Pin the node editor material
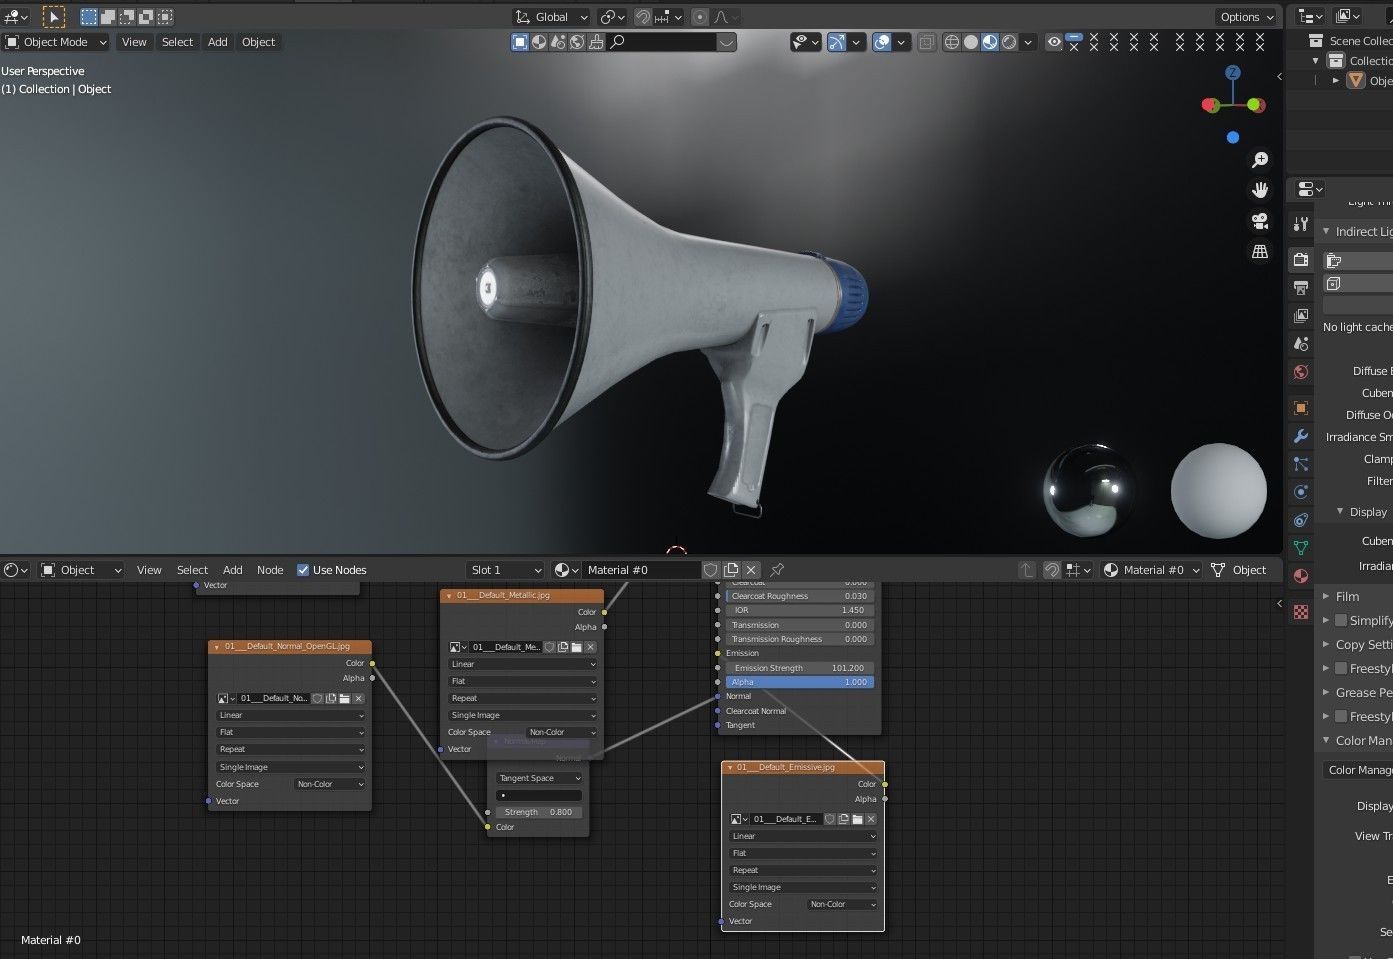1393x959 pixels. (777, 570)
